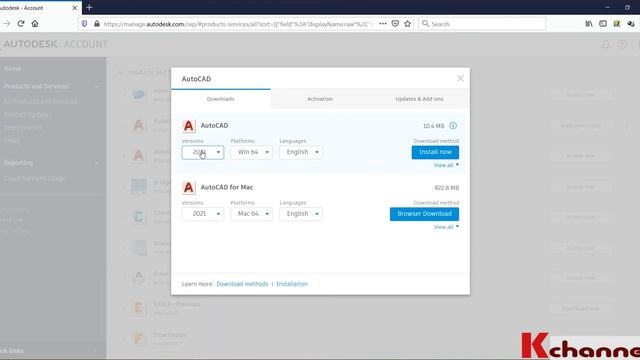The height and width of the screenshot is (360, 640).
Task: Reload the page with the refresh icon
Action: click(x=21, y=24)
